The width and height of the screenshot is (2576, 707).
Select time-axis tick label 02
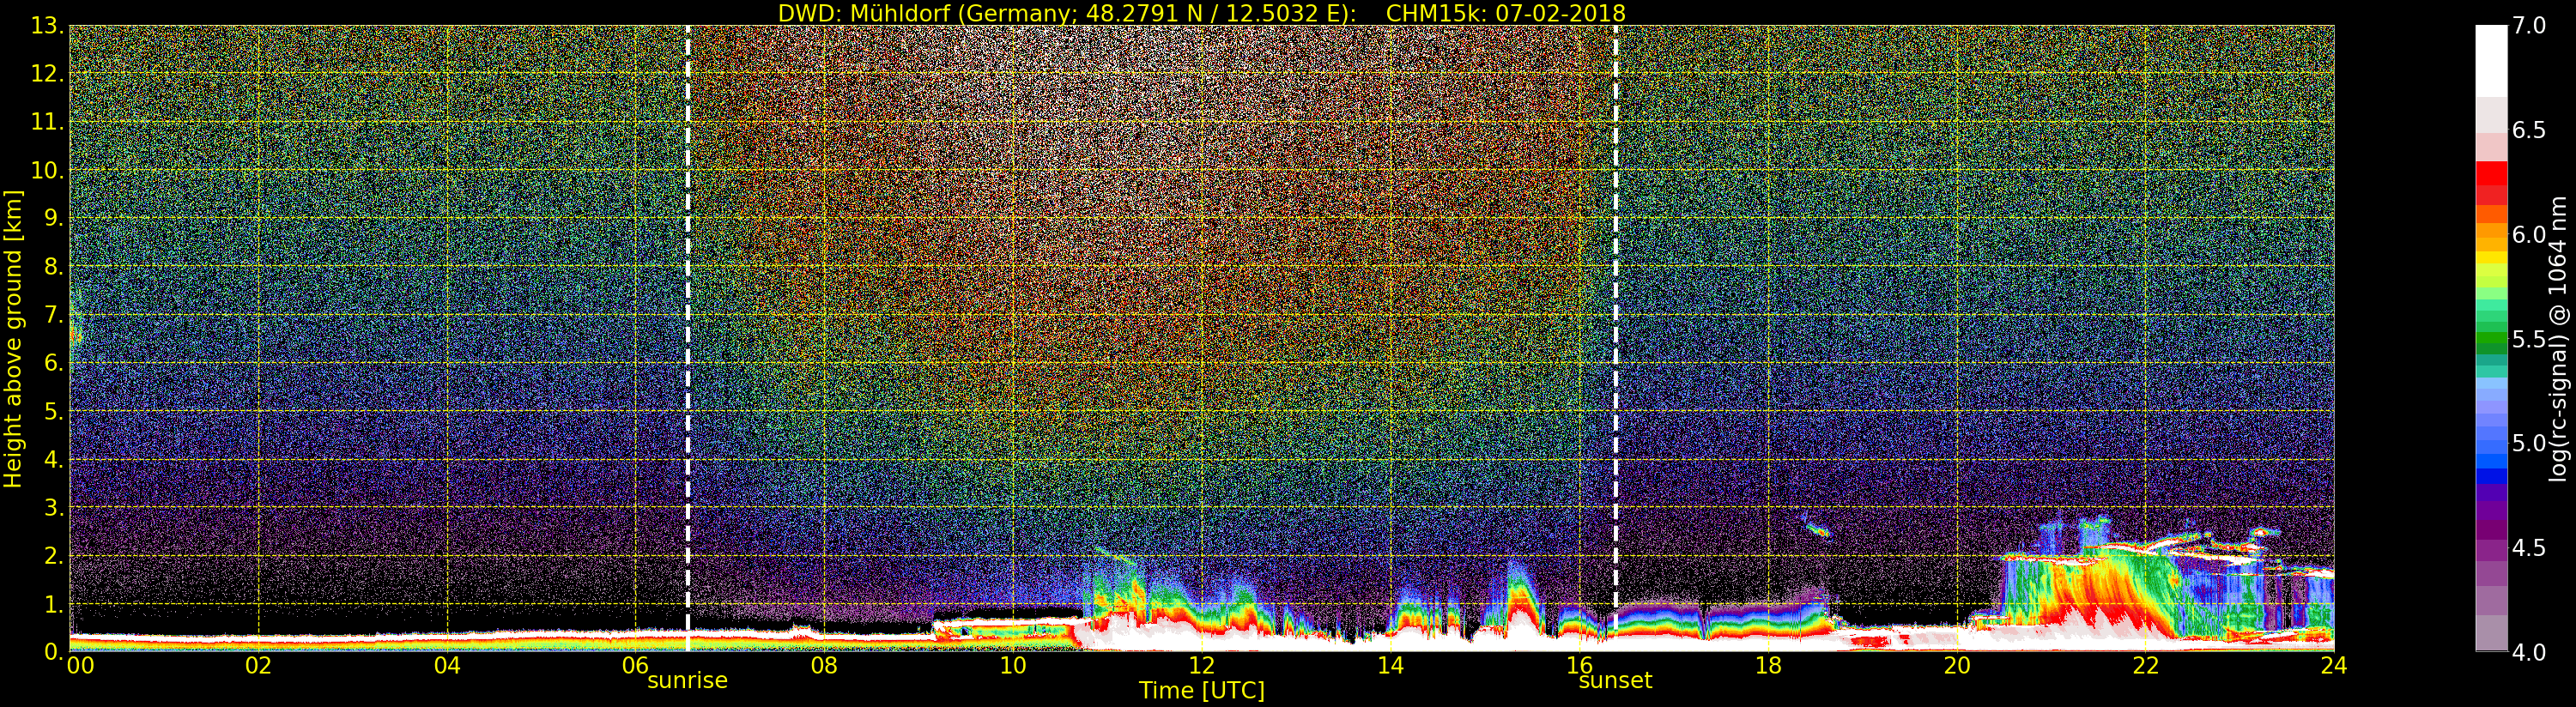click(258, 666)
